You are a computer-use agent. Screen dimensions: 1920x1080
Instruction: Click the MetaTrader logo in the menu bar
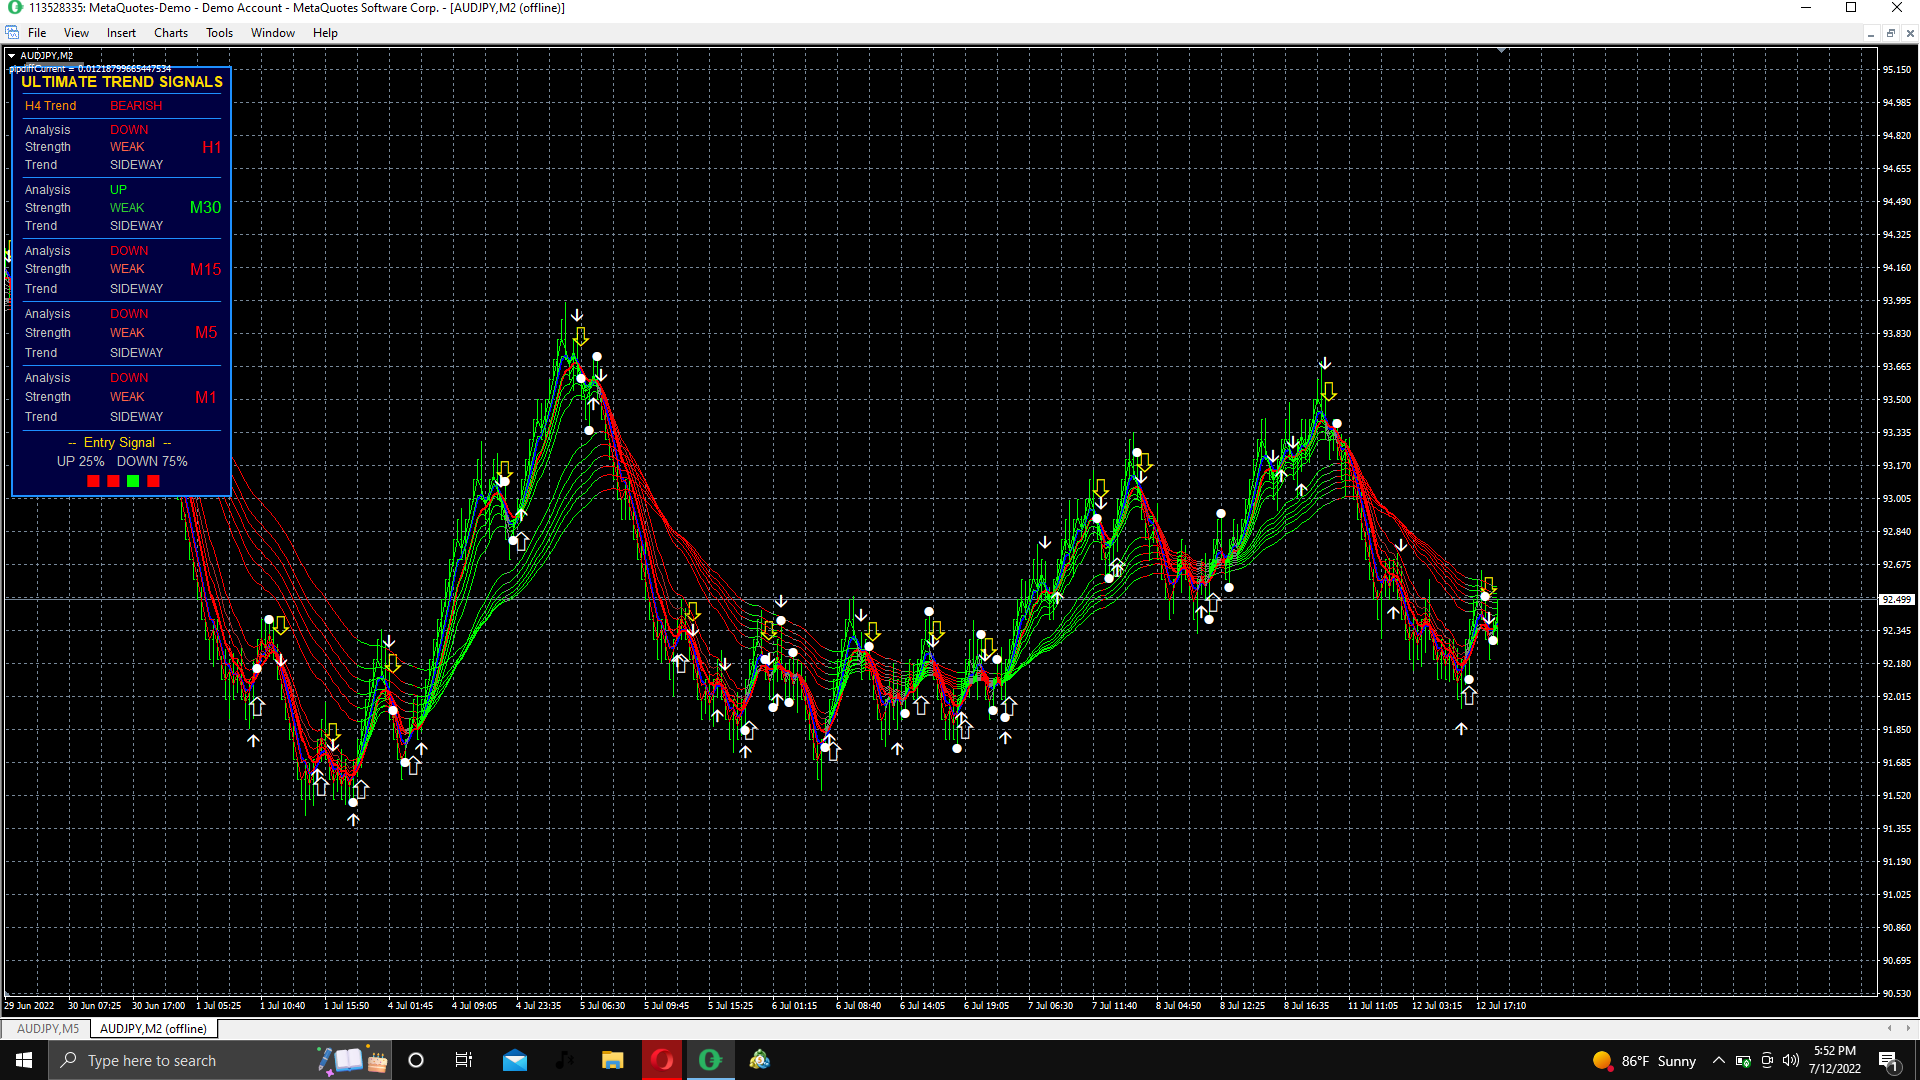12,33
